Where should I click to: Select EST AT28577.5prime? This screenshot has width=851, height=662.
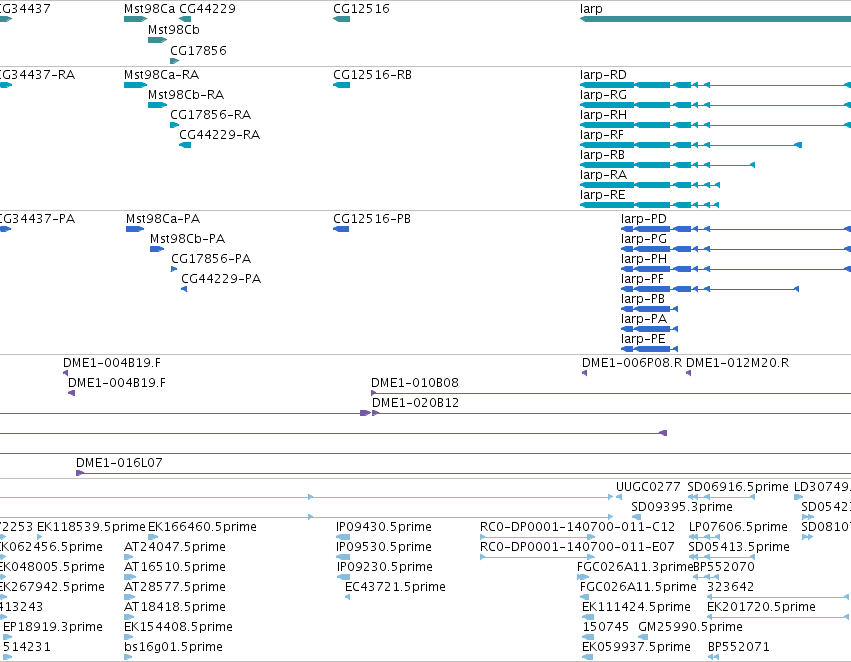tap(129, 597)
